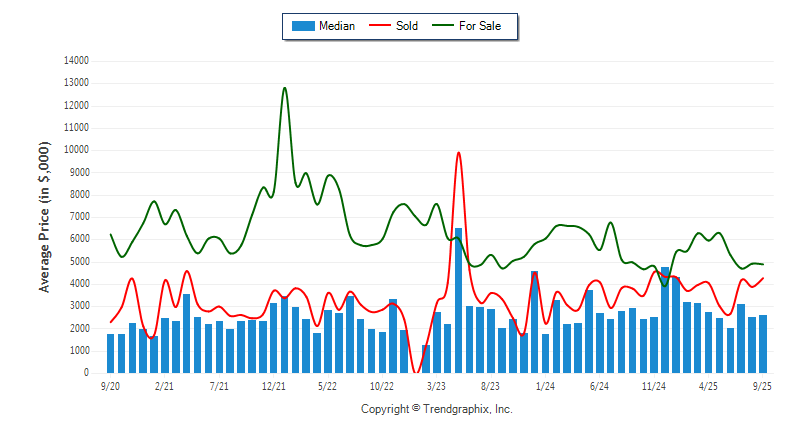800x434 pixels.
Task: Click where the Sold line touches zero
Action: pyautogui.click(x=416, y=372)
